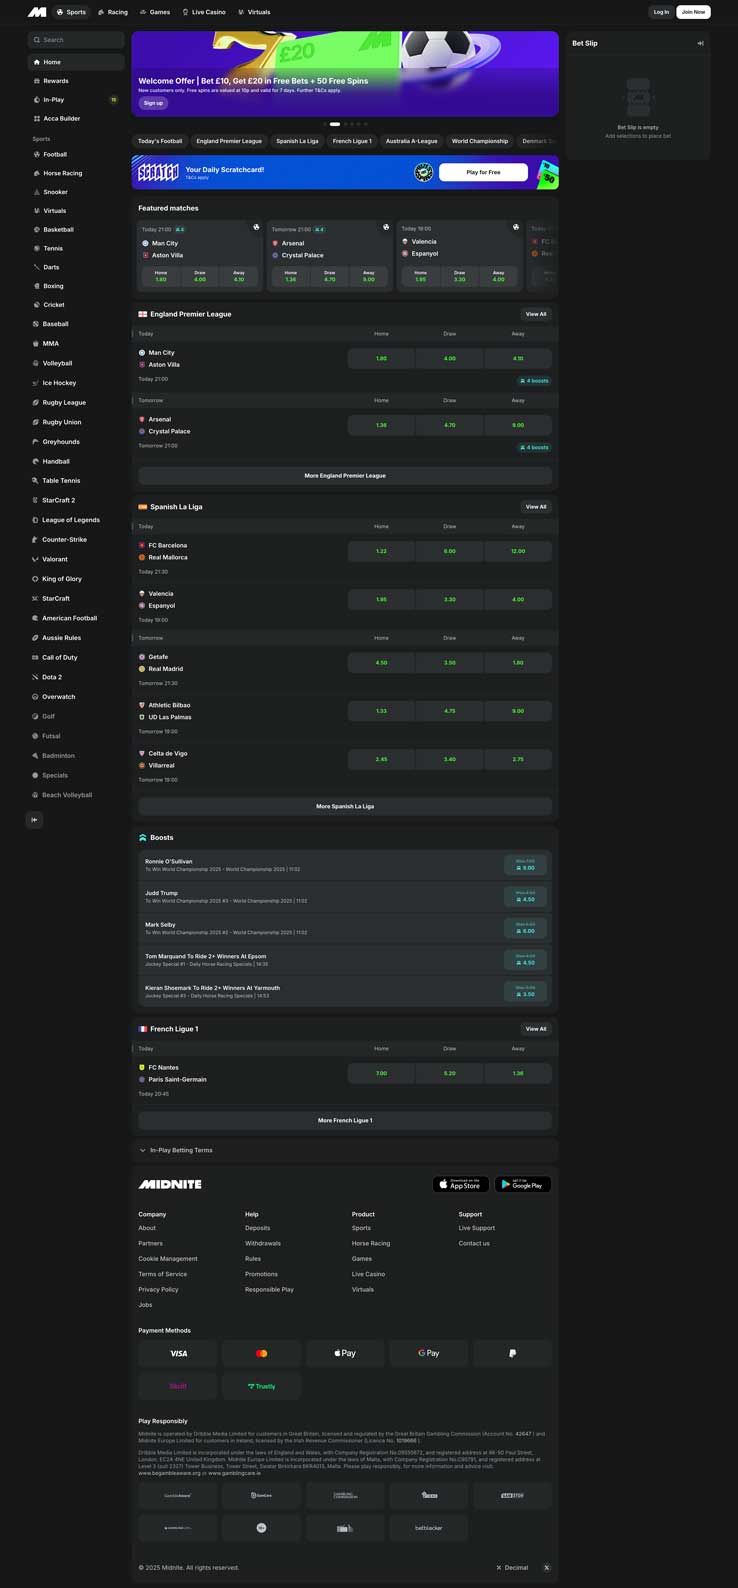Open Football in the sports sidebar
738x1588 pixels.
pyautogui.click(x=76, y=154)
